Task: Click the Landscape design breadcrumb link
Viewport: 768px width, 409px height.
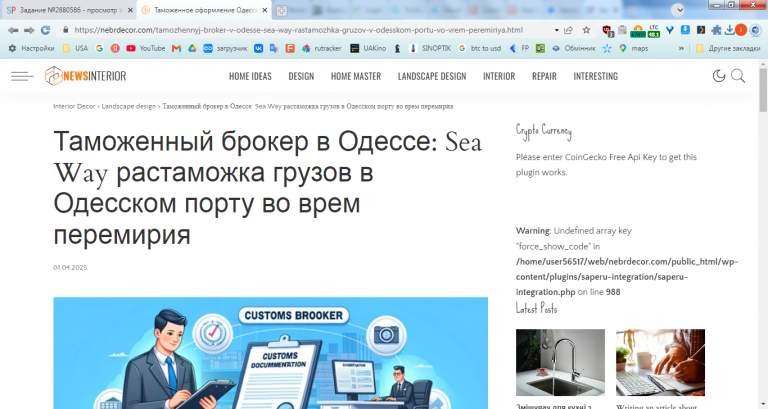Action: [128, 106]
